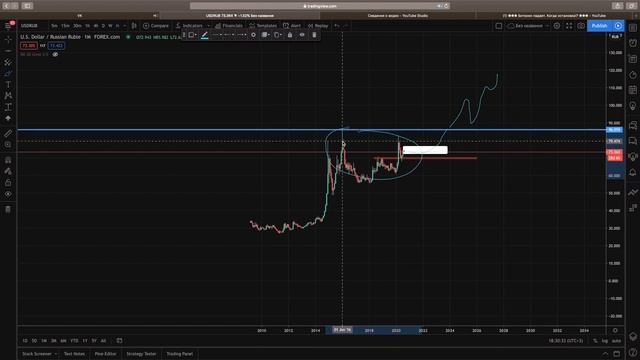Open the chart layout name cloud menu
The image size is (640, 360).
(x=528, y=26)
